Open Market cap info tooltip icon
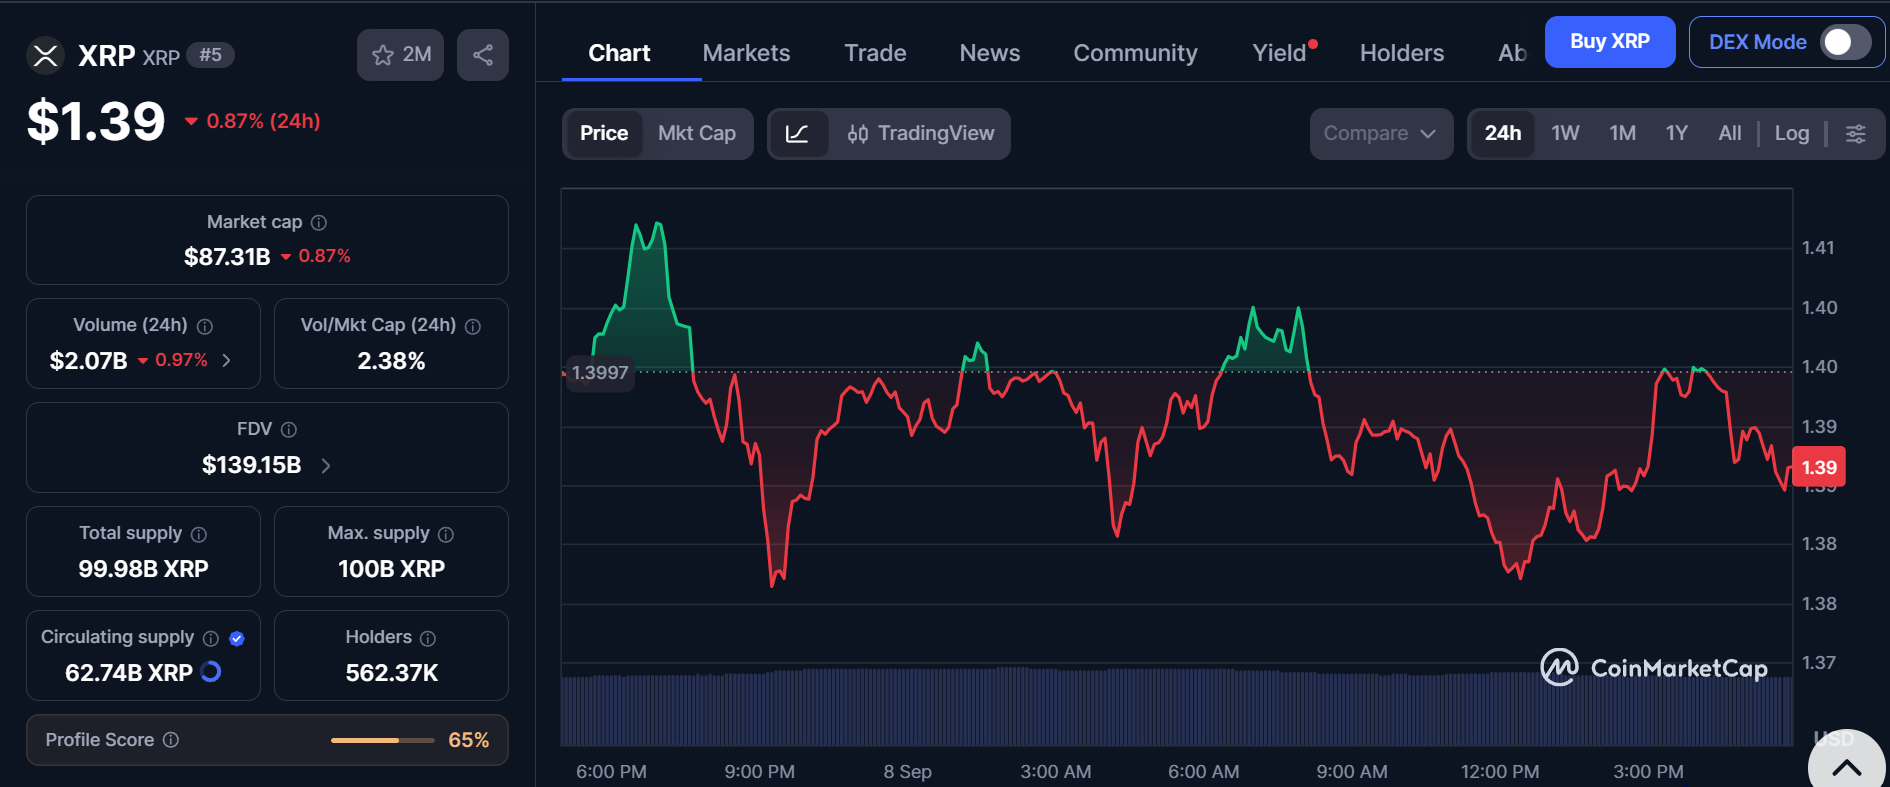 coord(319,222)
